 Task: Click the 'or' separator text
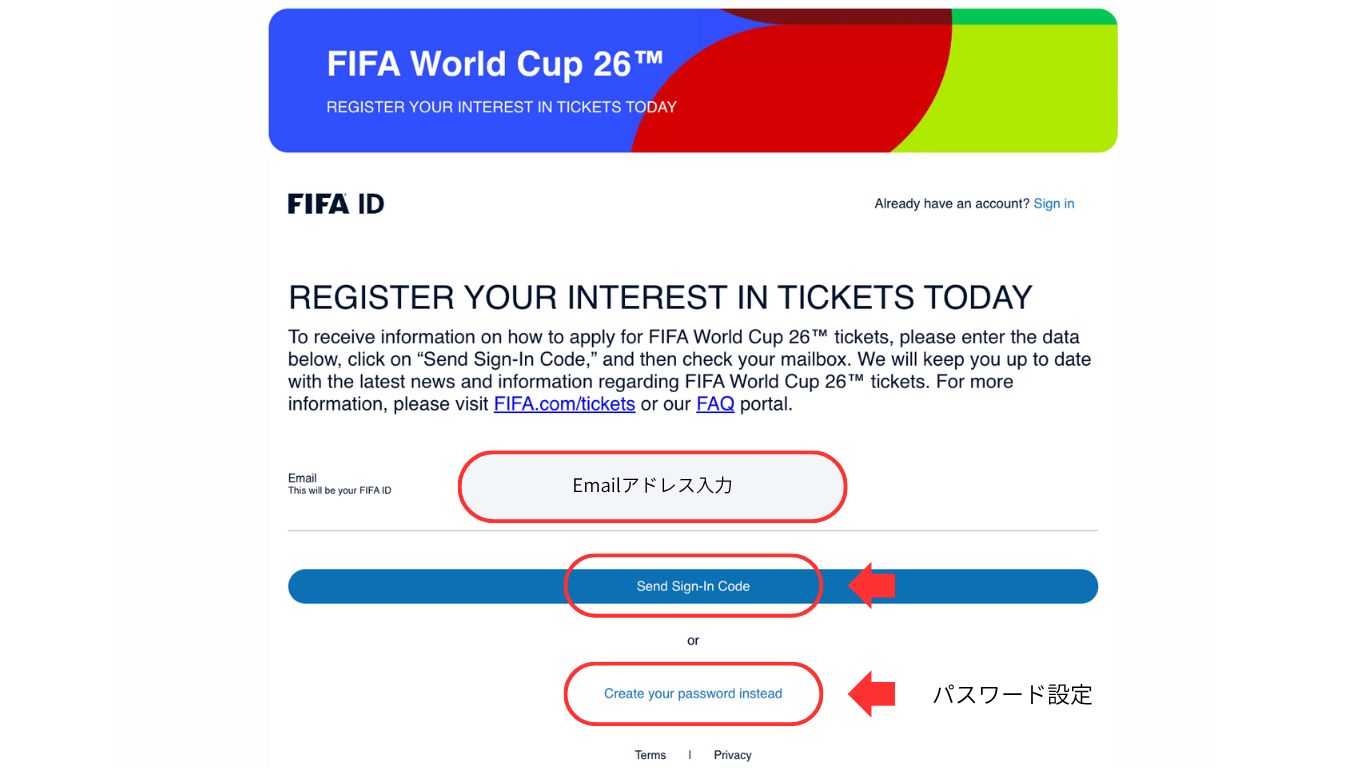coord(692,640)
